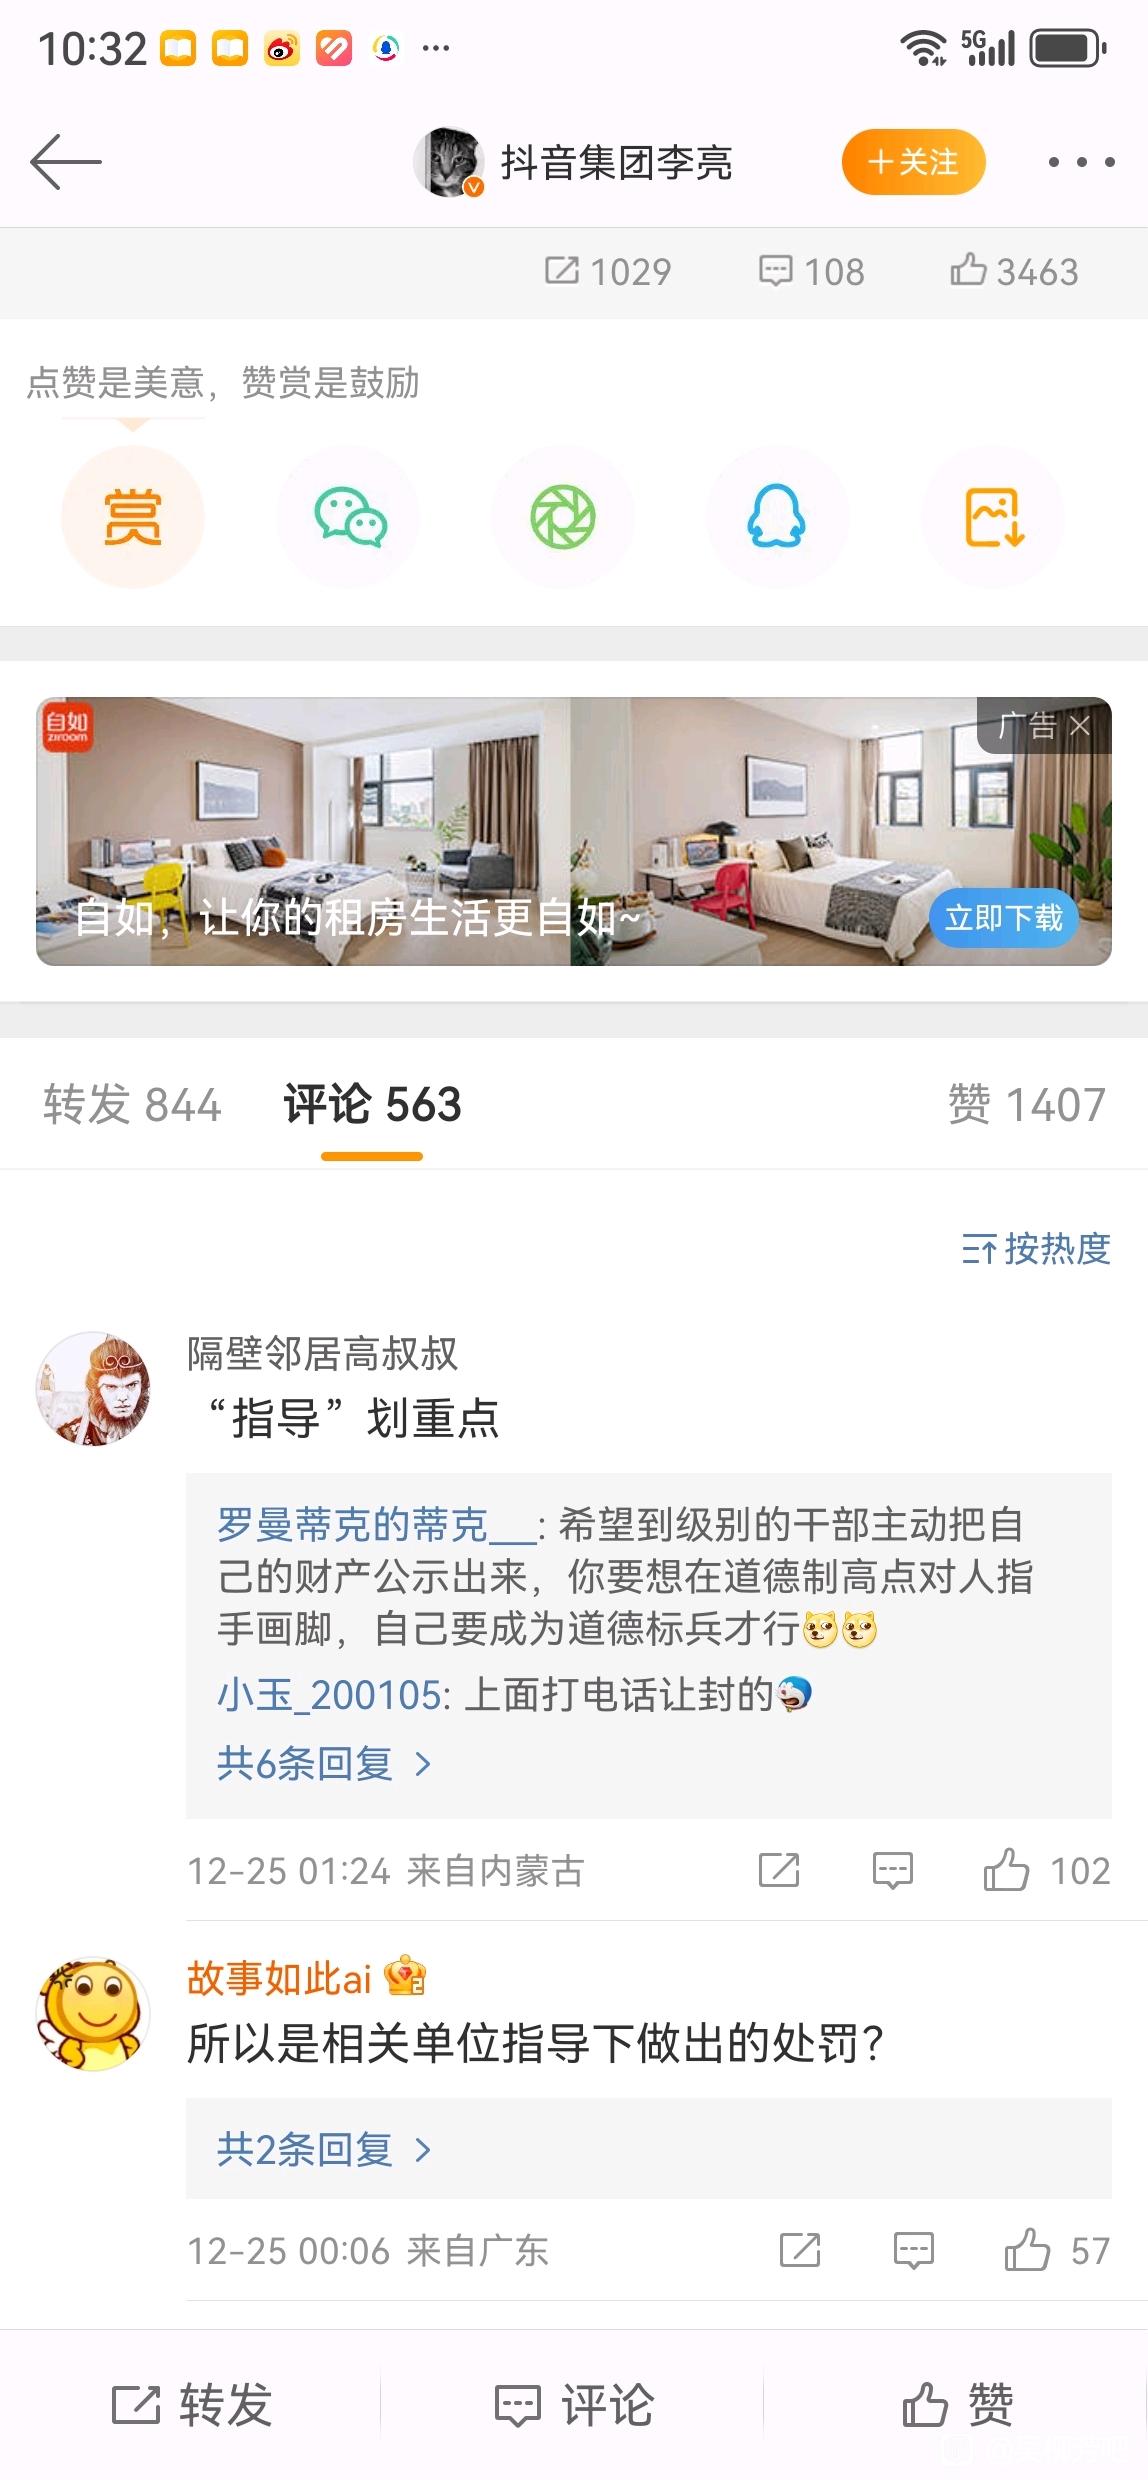Follow 抖音集团李亮 with +关注 button
The image size is (1148, 2480).
click(x=913, y=162)
